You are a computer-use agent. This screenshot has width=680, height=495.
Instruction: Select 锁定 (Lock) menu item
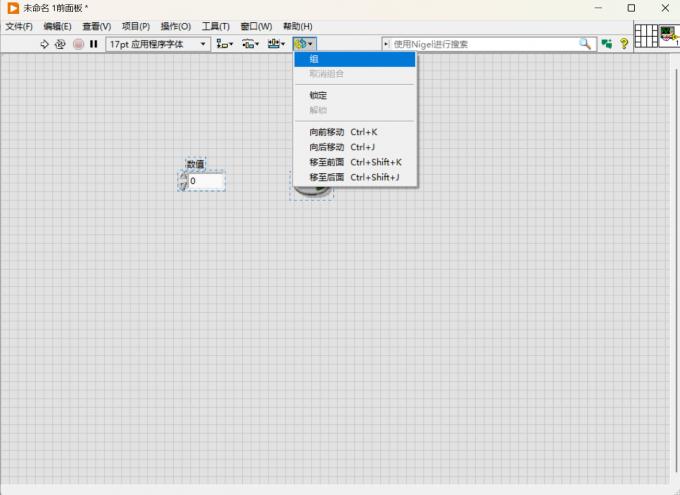pos(355,95)
